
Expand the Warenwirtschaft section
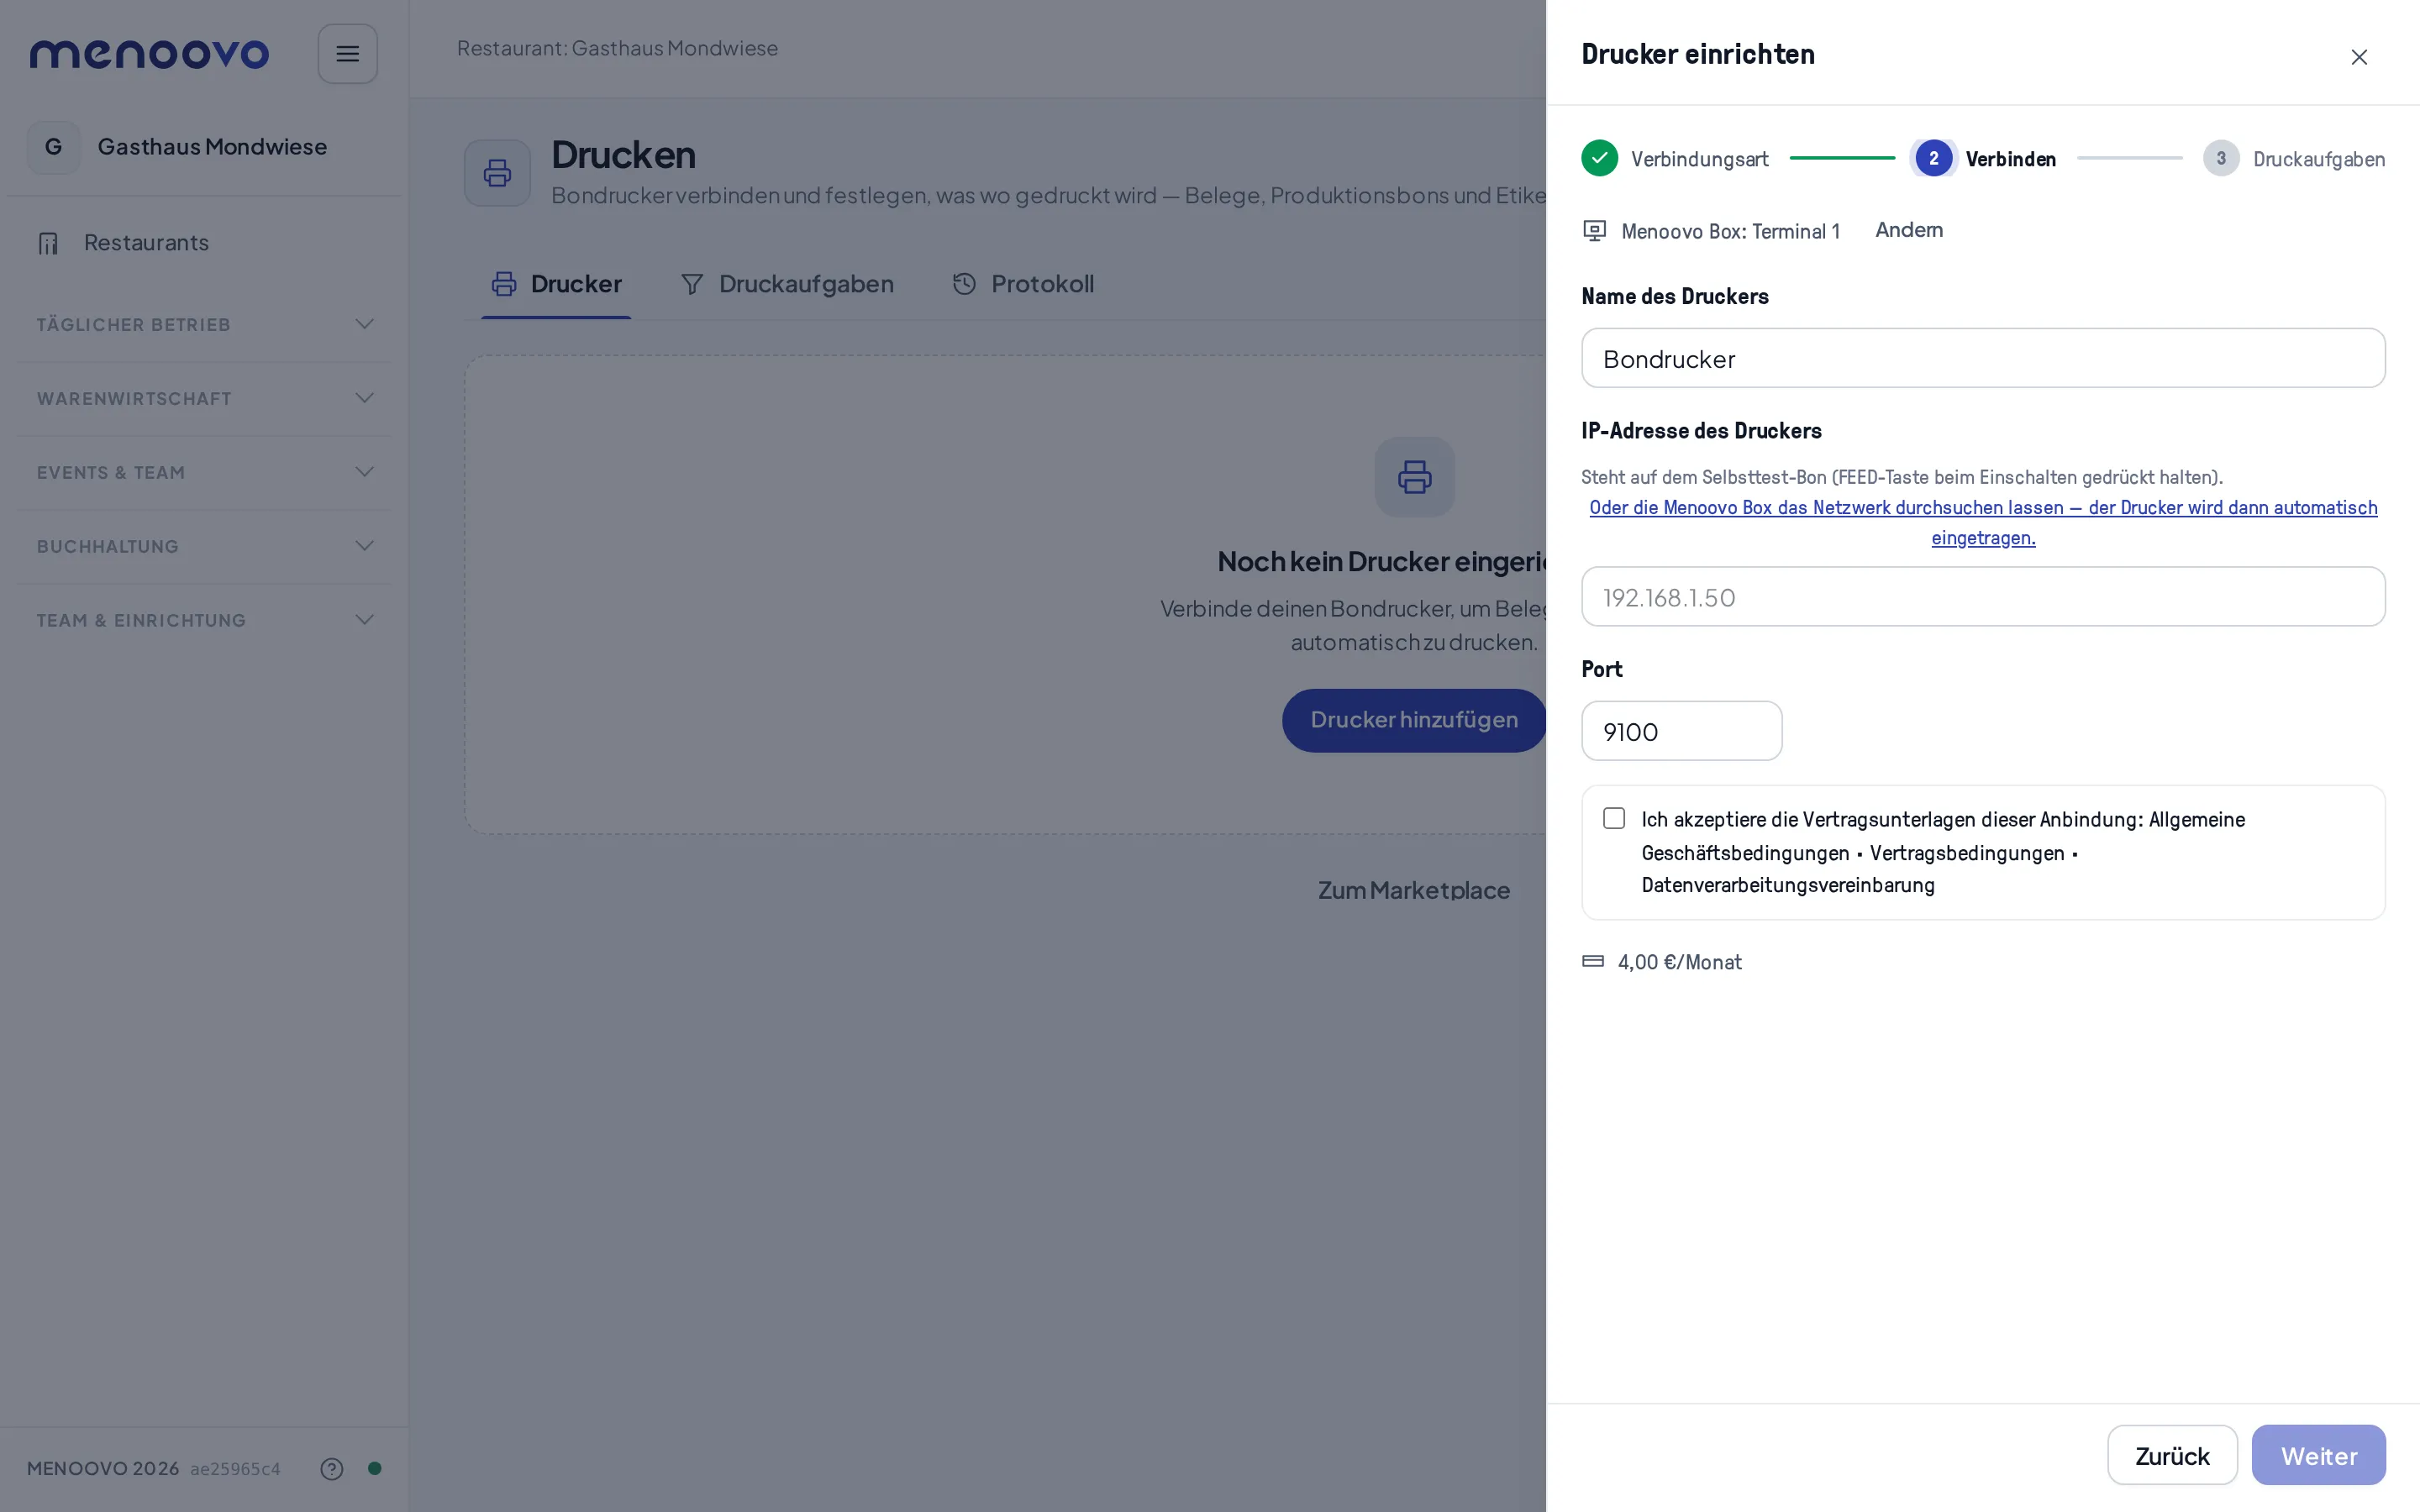point(204,398)
